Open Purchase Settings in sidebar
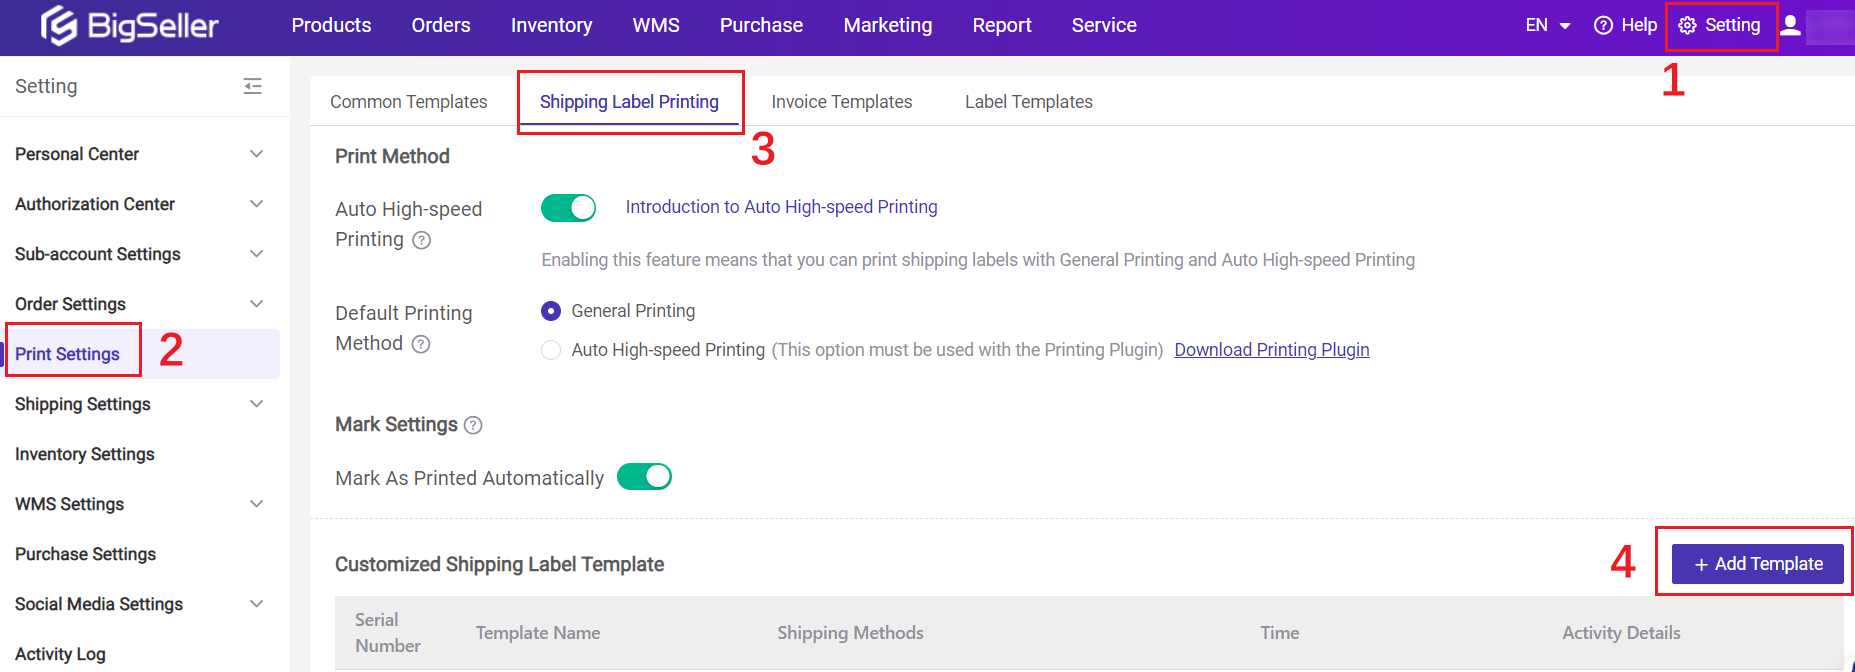This screenshot has height=672, width=1855. [86, 554]
